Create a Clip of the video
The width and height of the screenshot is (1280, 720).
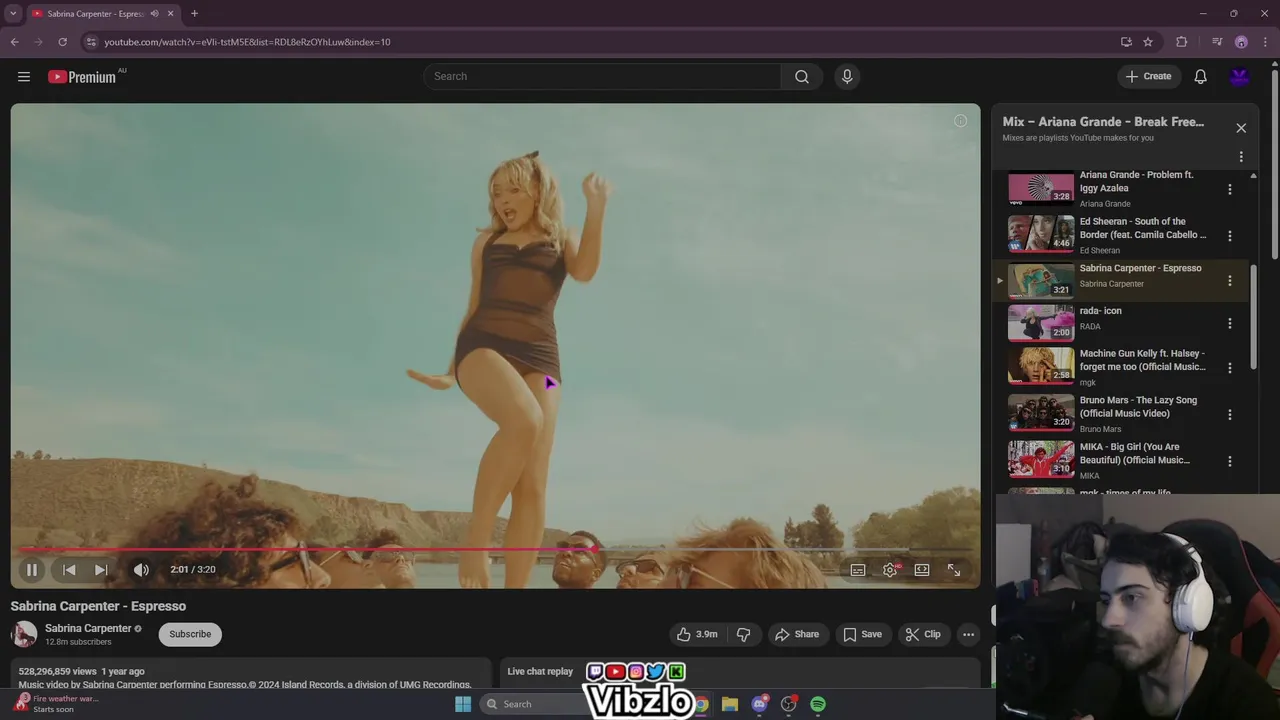(923, 634)
